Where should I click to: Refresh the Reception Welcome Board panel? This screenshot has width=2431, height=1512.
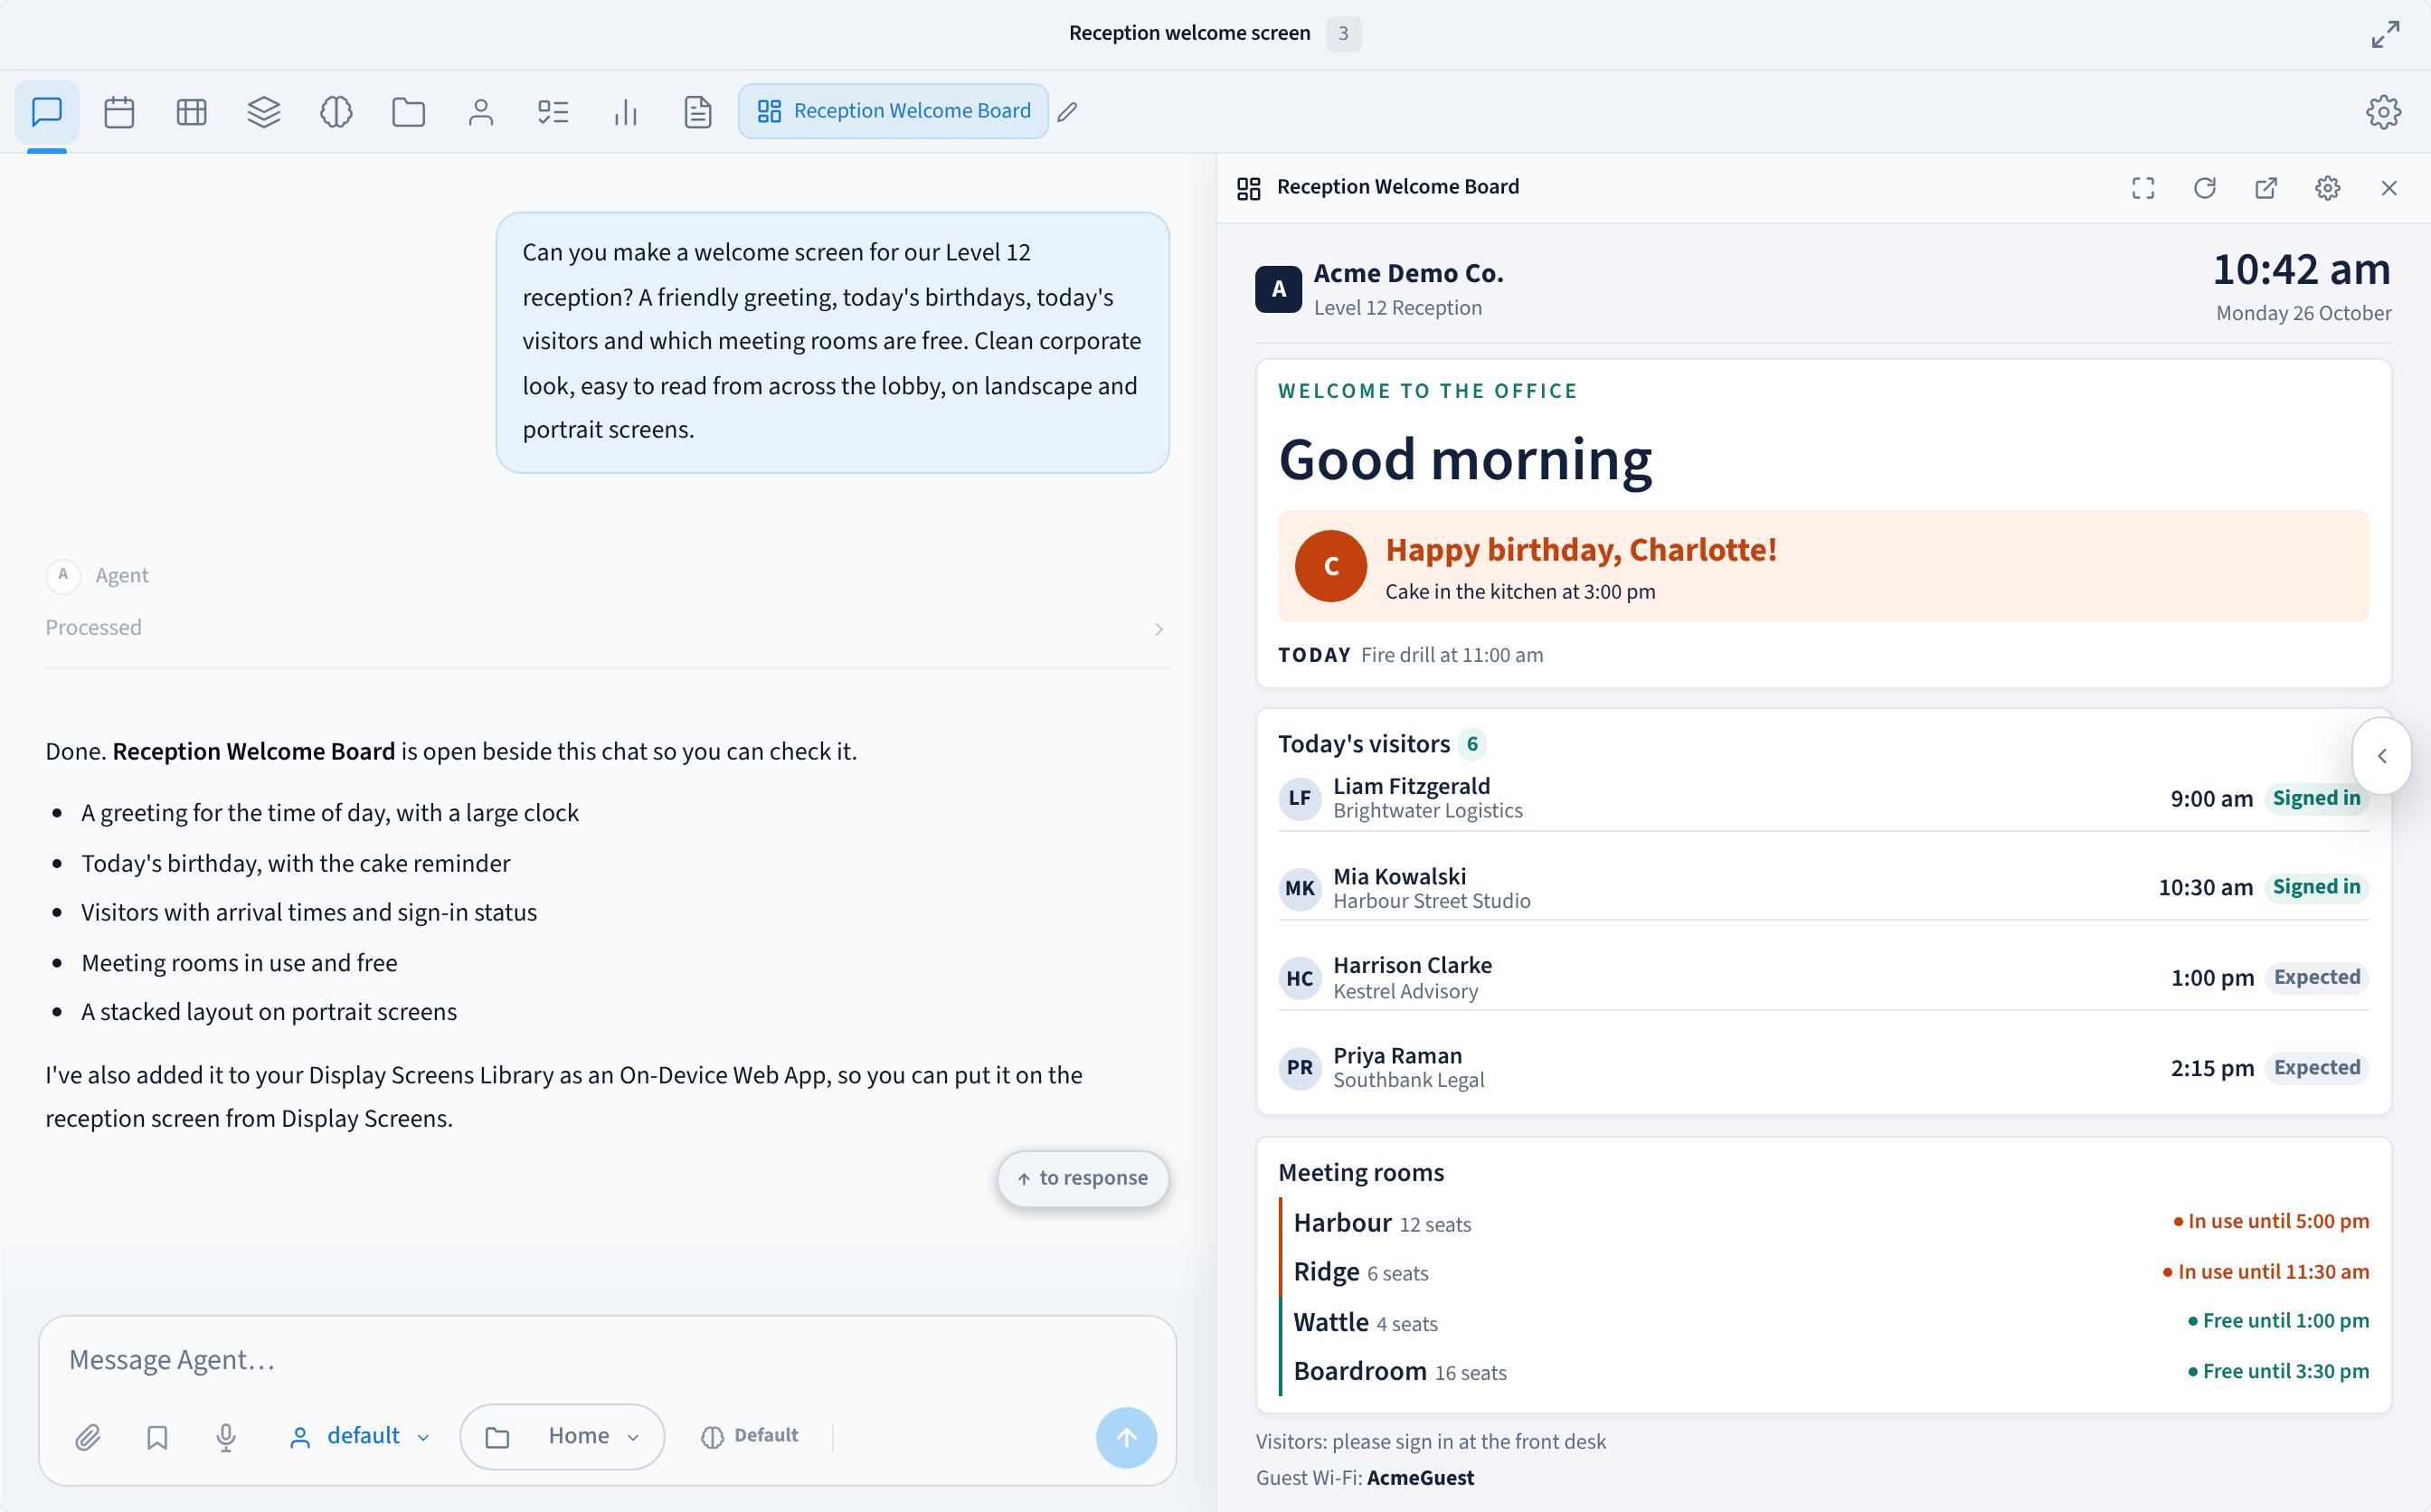[2204, 188]
